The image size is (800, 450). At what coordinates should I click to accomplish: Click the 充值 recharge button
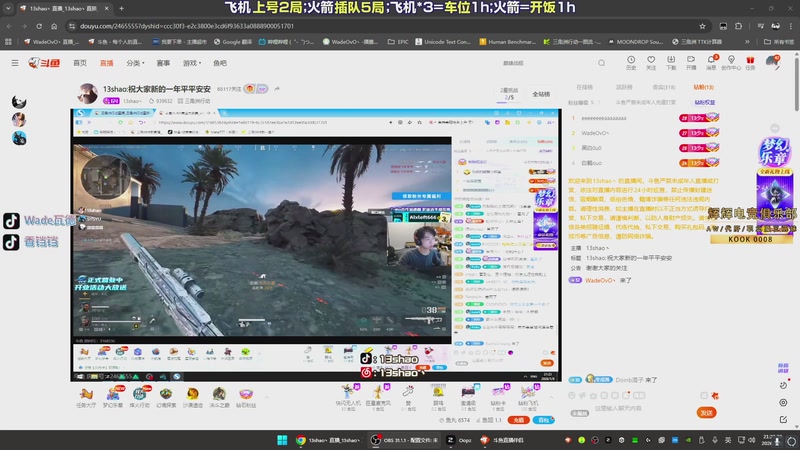[x=518, y=420]
